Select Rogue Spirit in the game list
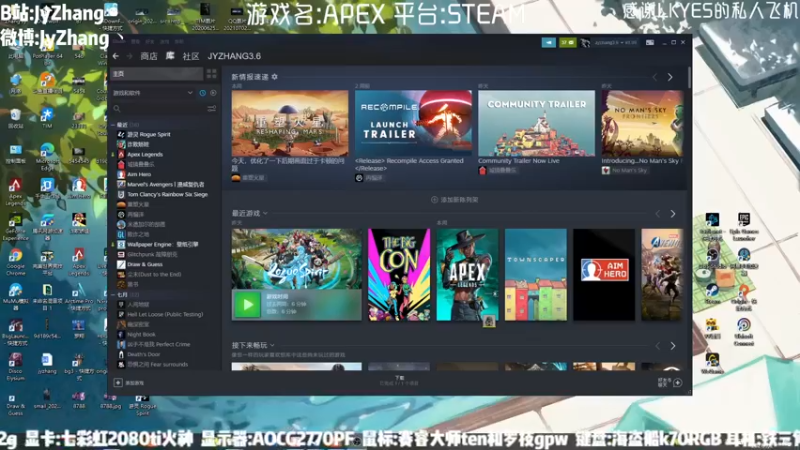The height and width of the screenshot is (450, 800). point(148,135)
